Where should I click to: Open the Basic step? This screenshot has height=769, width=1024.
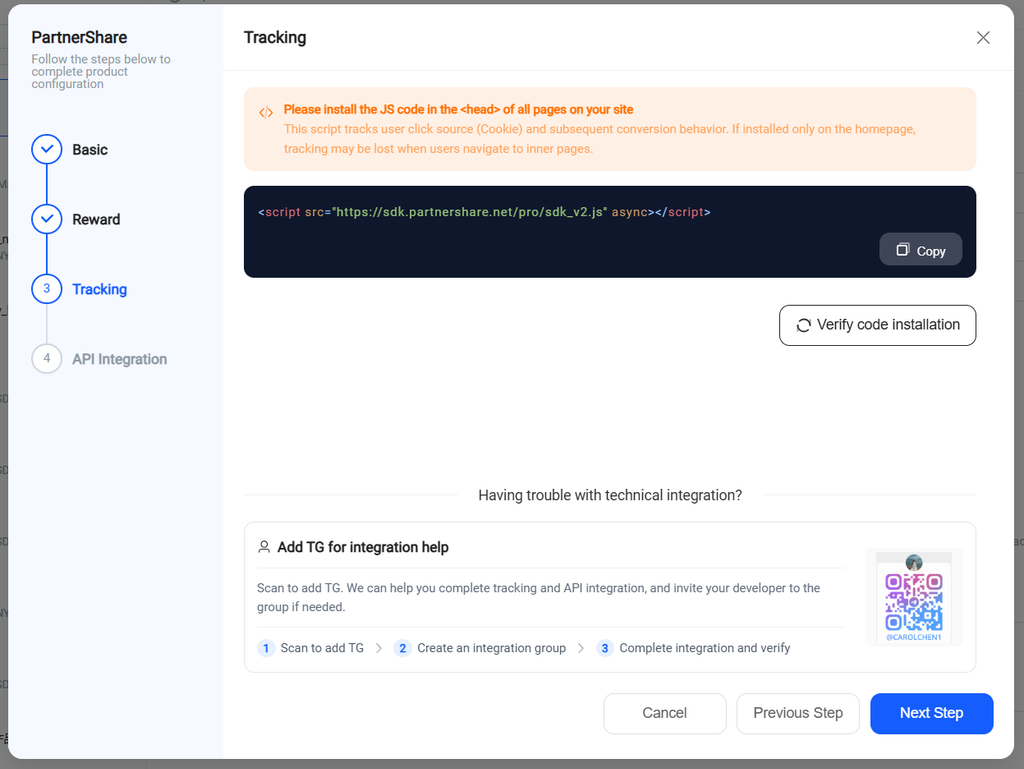pyautogui.click(x=90, y=149)
